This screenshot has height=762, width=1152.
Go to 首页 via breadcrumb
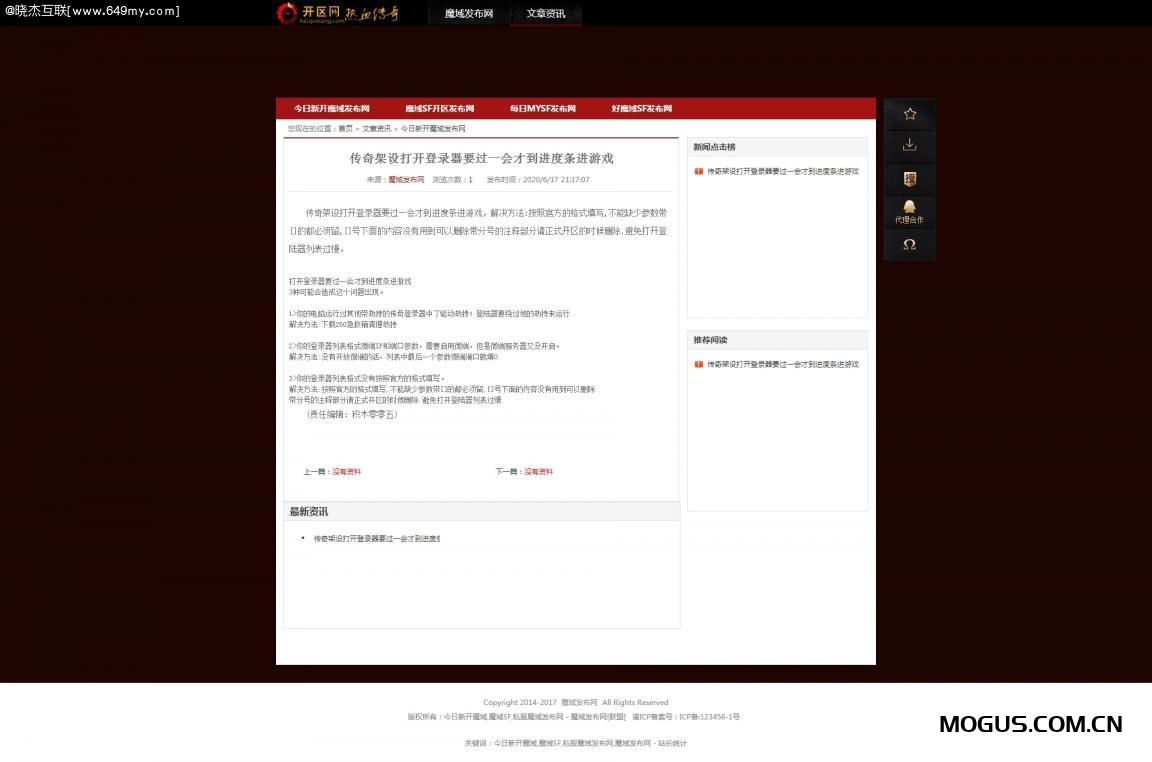[x=345, y=128]
